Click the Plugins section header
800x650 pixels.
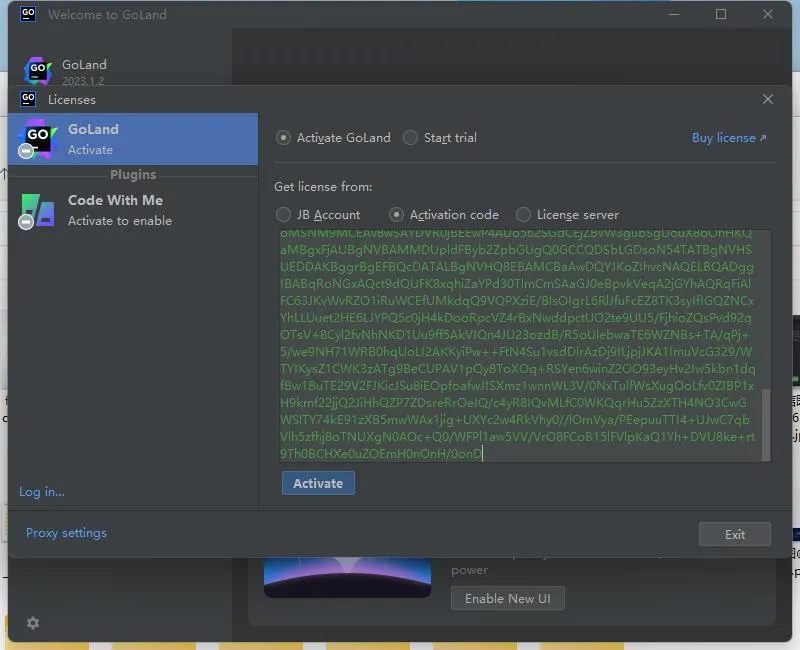(x=133, y=174)
